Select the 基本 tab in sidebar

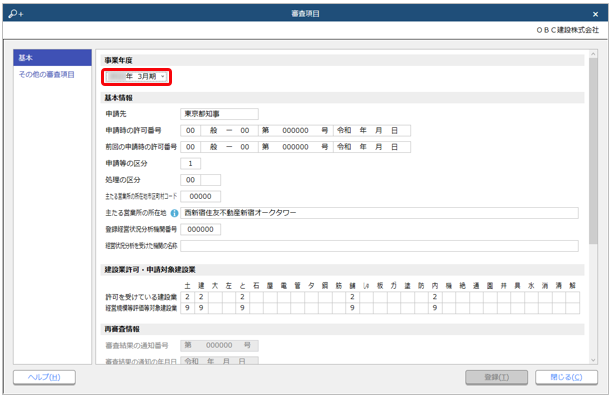pos(53,58)
